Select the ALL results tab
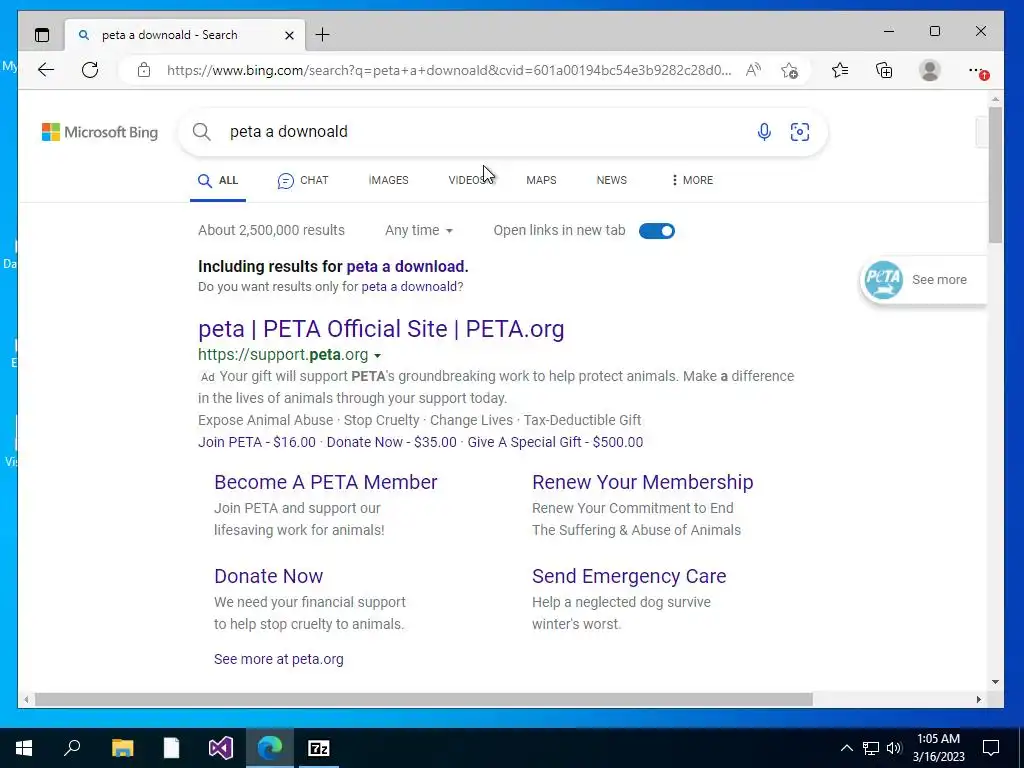The height and width of the screenshot is (768, 1024). 218,180
